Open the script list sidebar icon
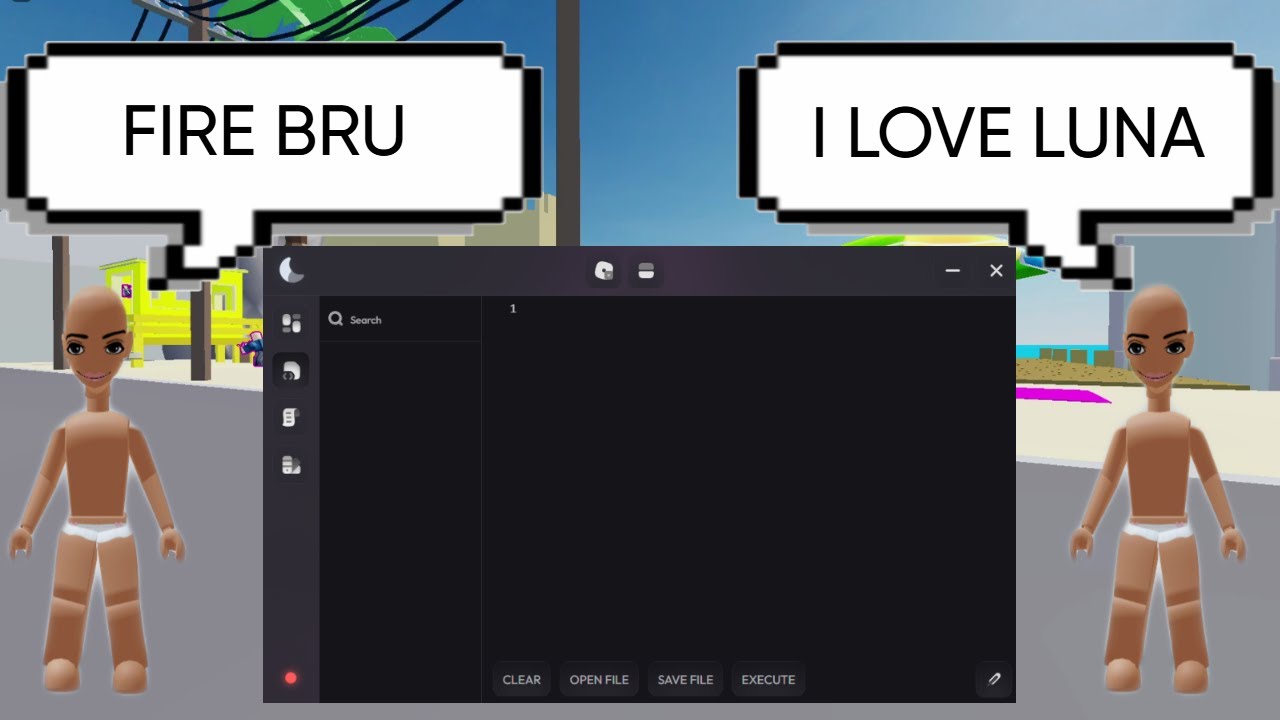This screenshot has width=1280, height=720. pos(291,418)
